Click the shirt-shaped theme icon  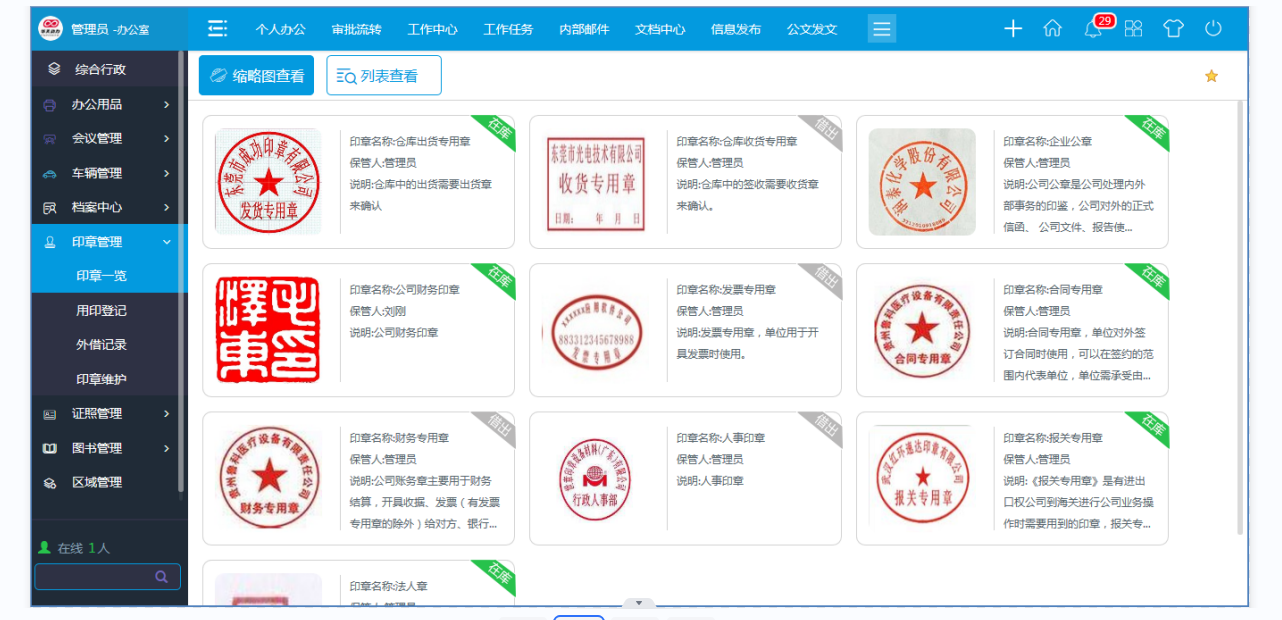[x=1173, y=29]
